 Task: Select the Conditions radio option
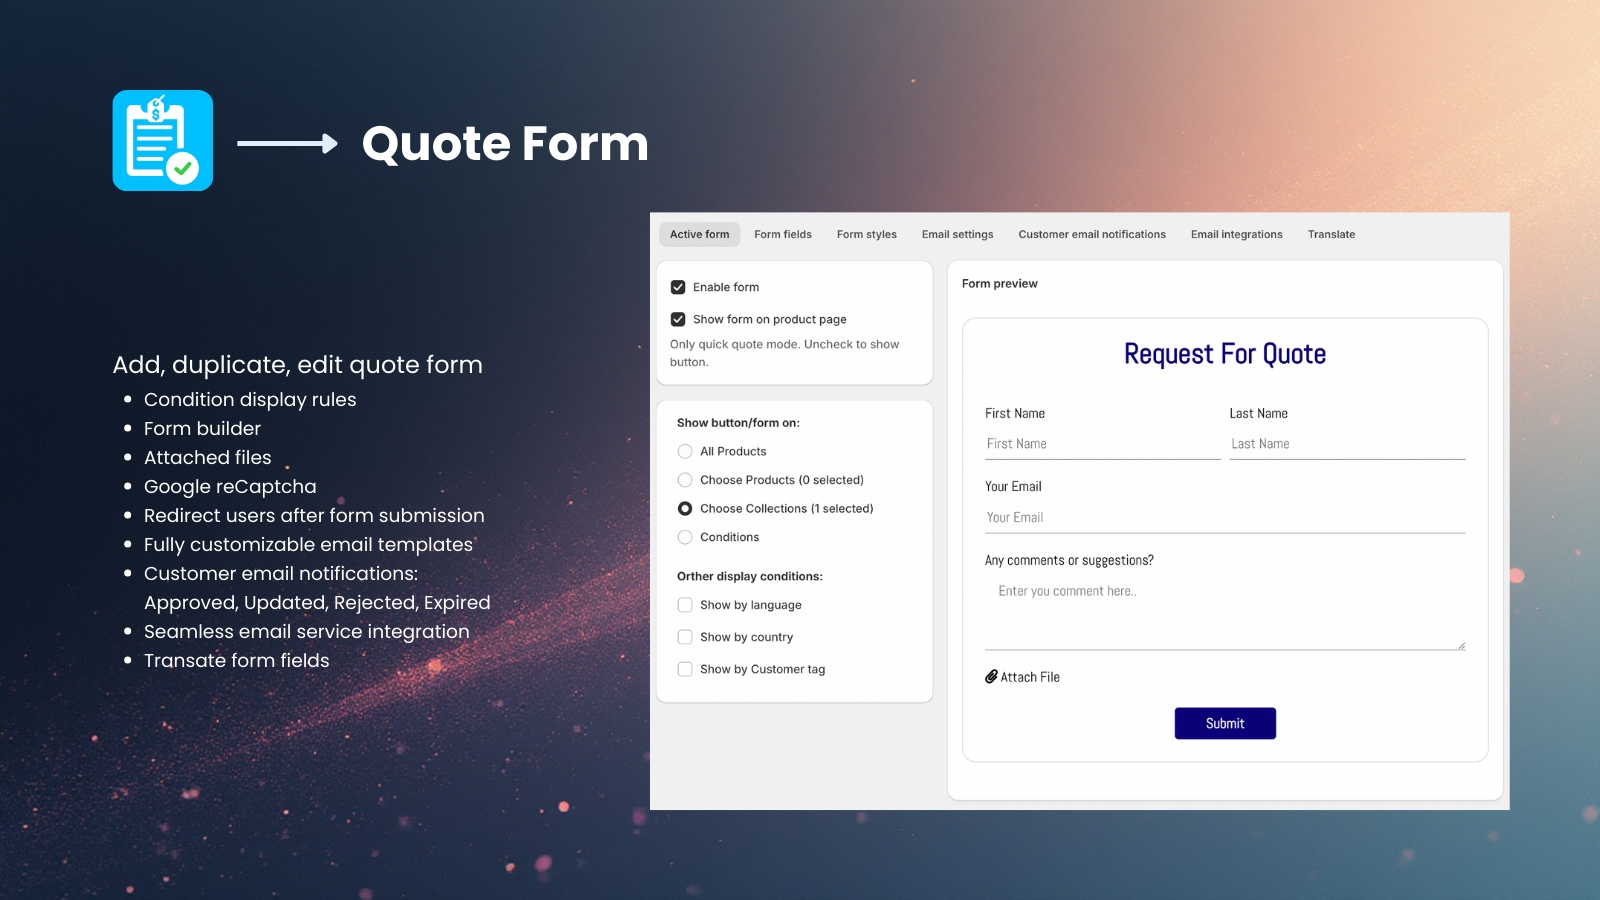(x=685, y=537)
